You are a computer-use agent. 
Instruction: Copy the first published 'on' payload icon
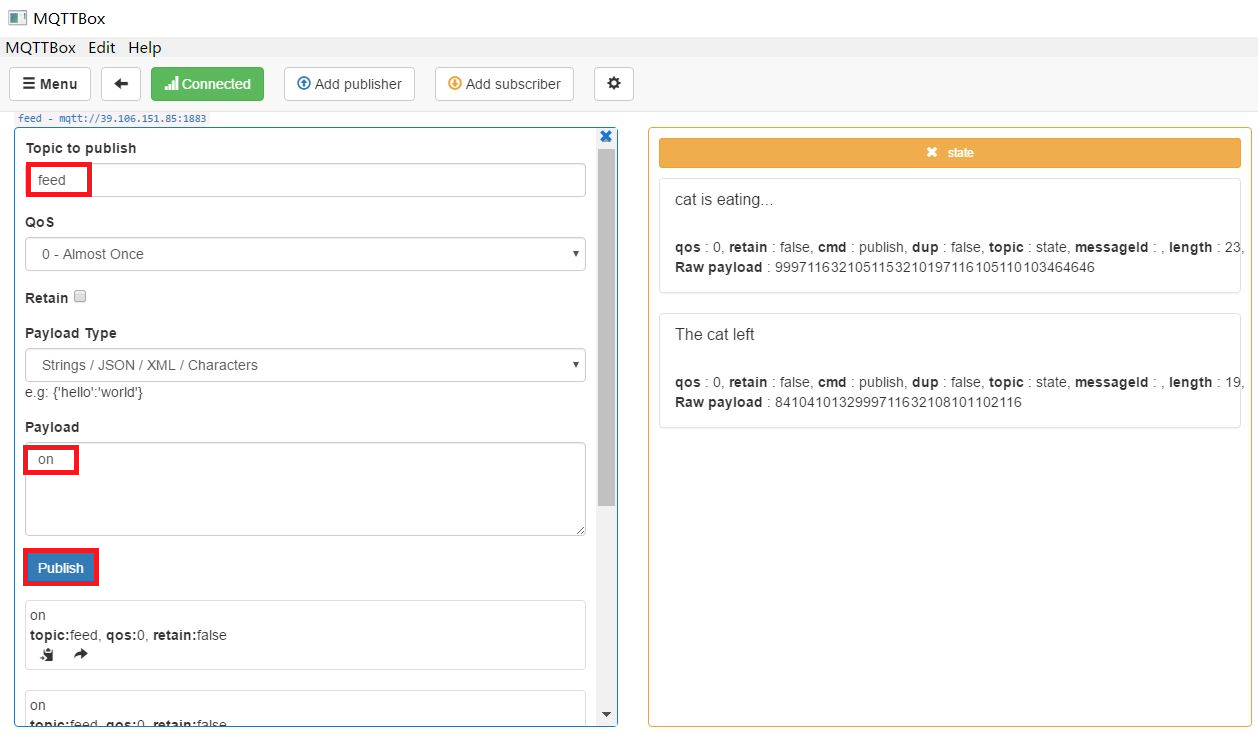click(x=47, y=655)
